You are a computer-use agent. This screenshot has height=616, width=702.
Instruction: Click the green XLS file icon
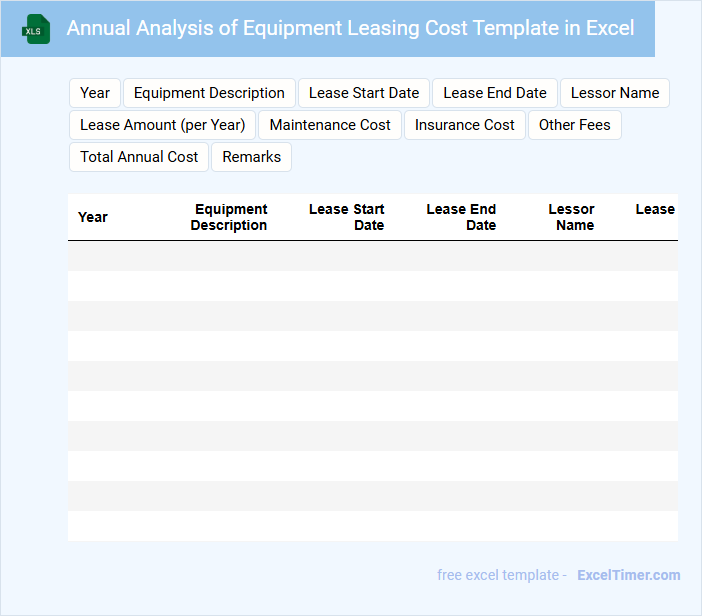(x=36, y=29)
